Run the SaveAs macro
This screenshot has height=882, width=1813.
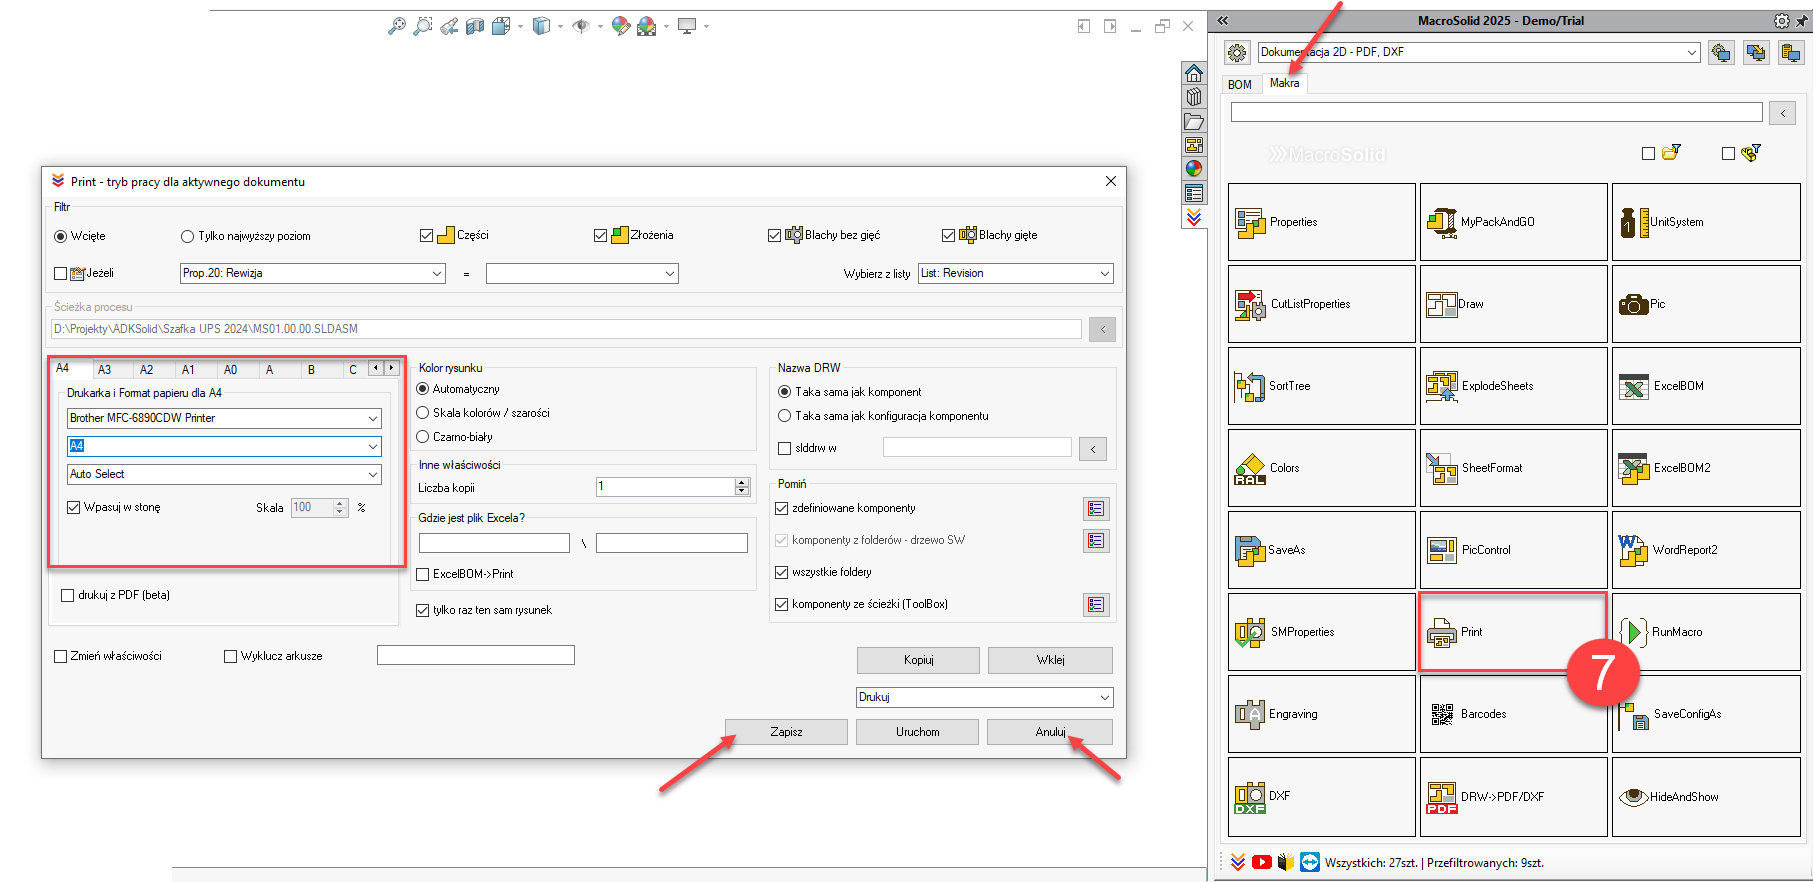coord(1321,550)
